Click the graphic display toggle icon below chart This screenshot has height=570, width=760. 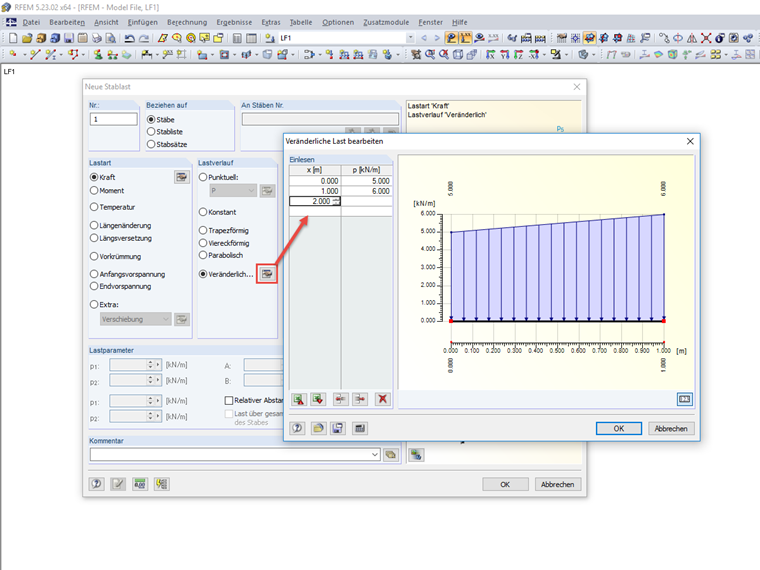[684, 399]
